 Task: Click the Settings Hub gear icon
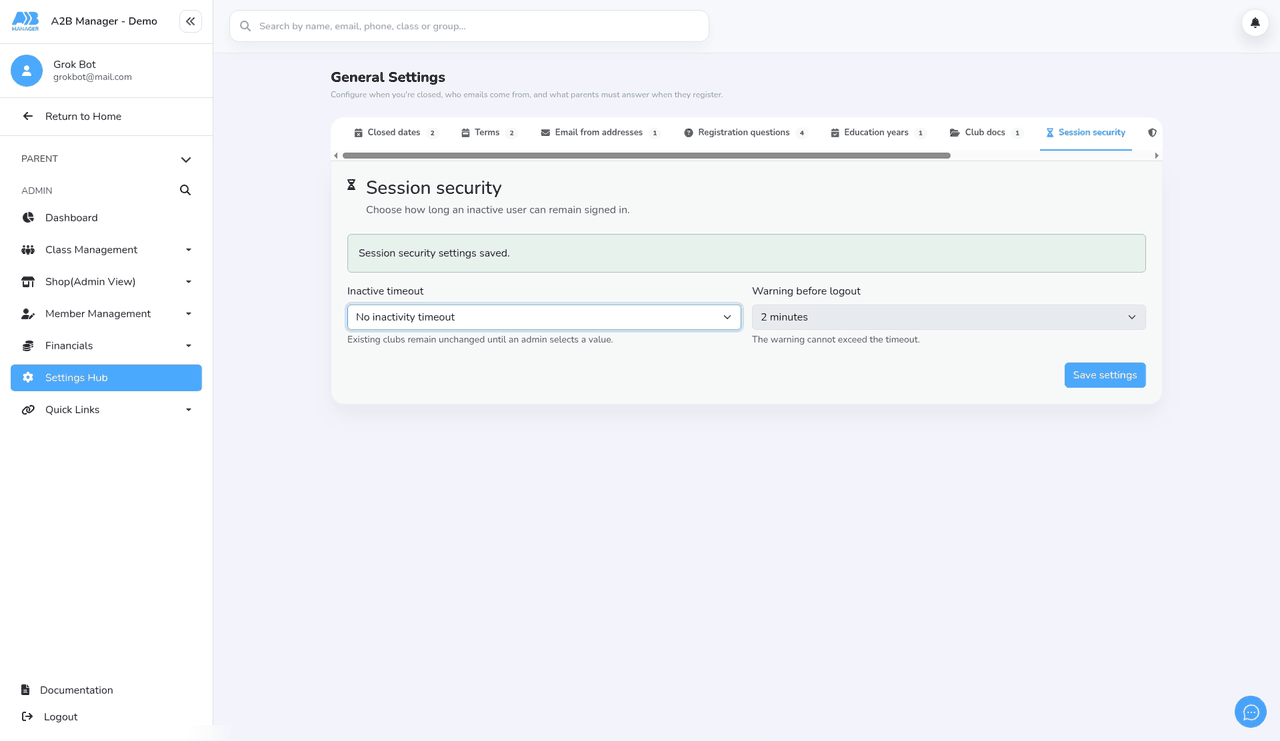28,378
